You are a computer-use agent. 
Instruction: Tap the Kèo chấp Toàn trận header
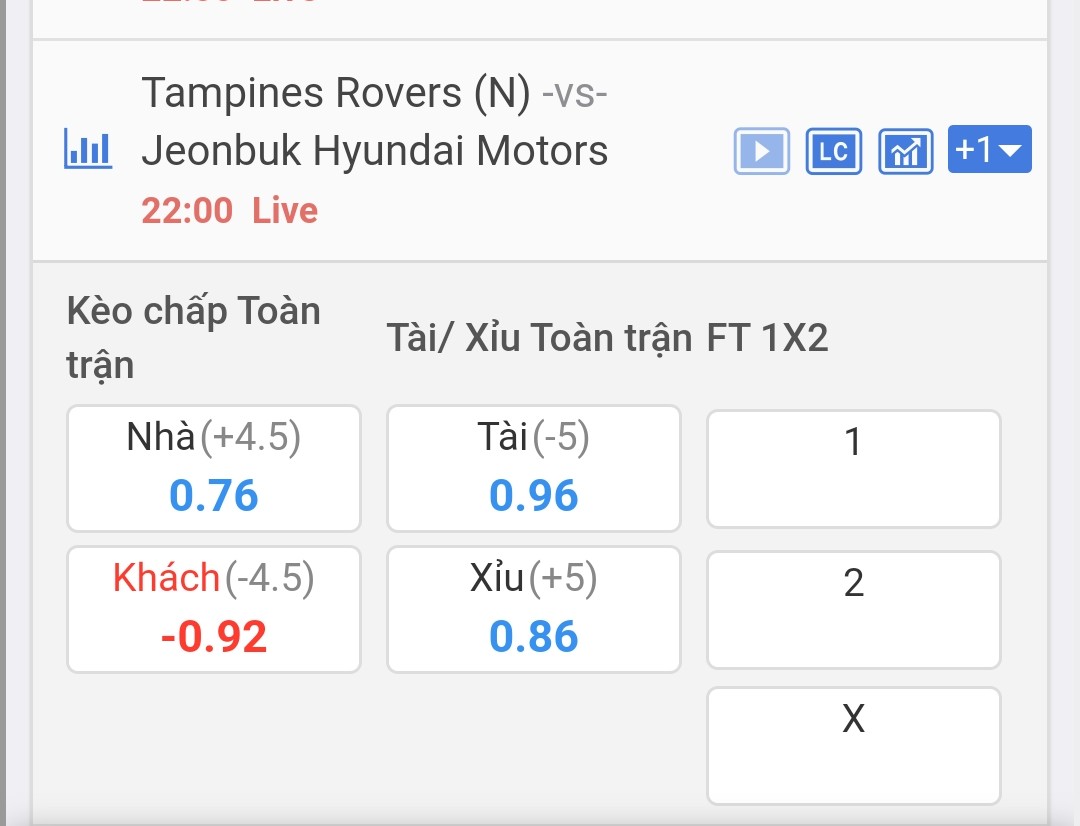pyautogui.click(x=193, y=338)
